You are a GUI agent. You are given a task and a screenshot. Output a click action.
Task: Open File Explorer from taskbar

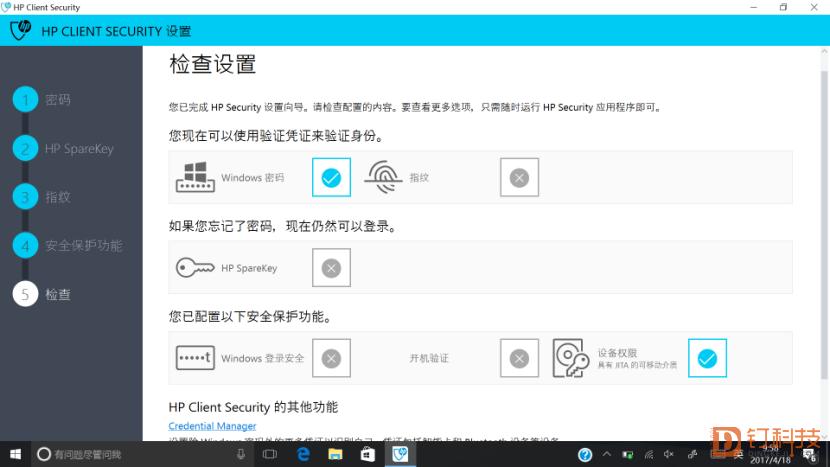pyautogui.click(x=335, y=454)
